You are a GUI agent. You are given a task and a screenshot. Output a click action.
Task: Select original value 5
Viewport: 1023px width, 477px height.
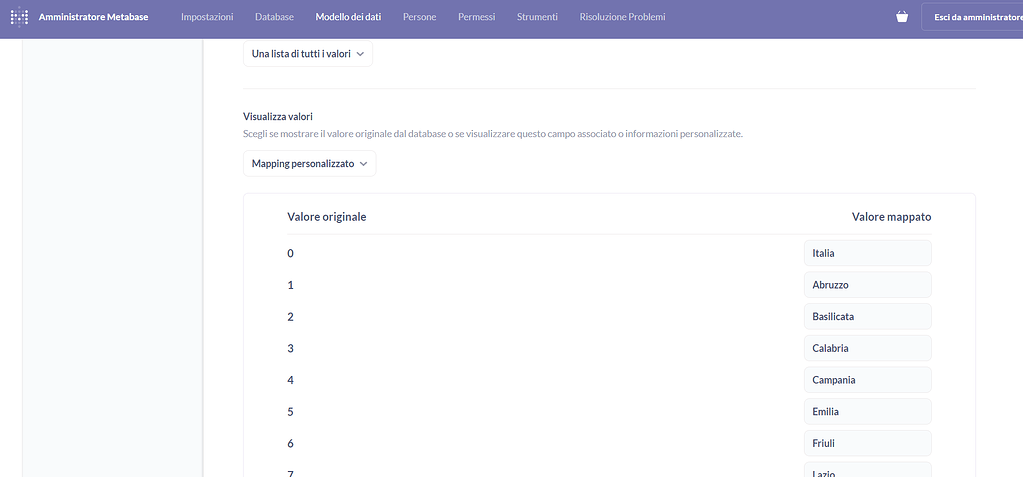click(x=290, y=412)
